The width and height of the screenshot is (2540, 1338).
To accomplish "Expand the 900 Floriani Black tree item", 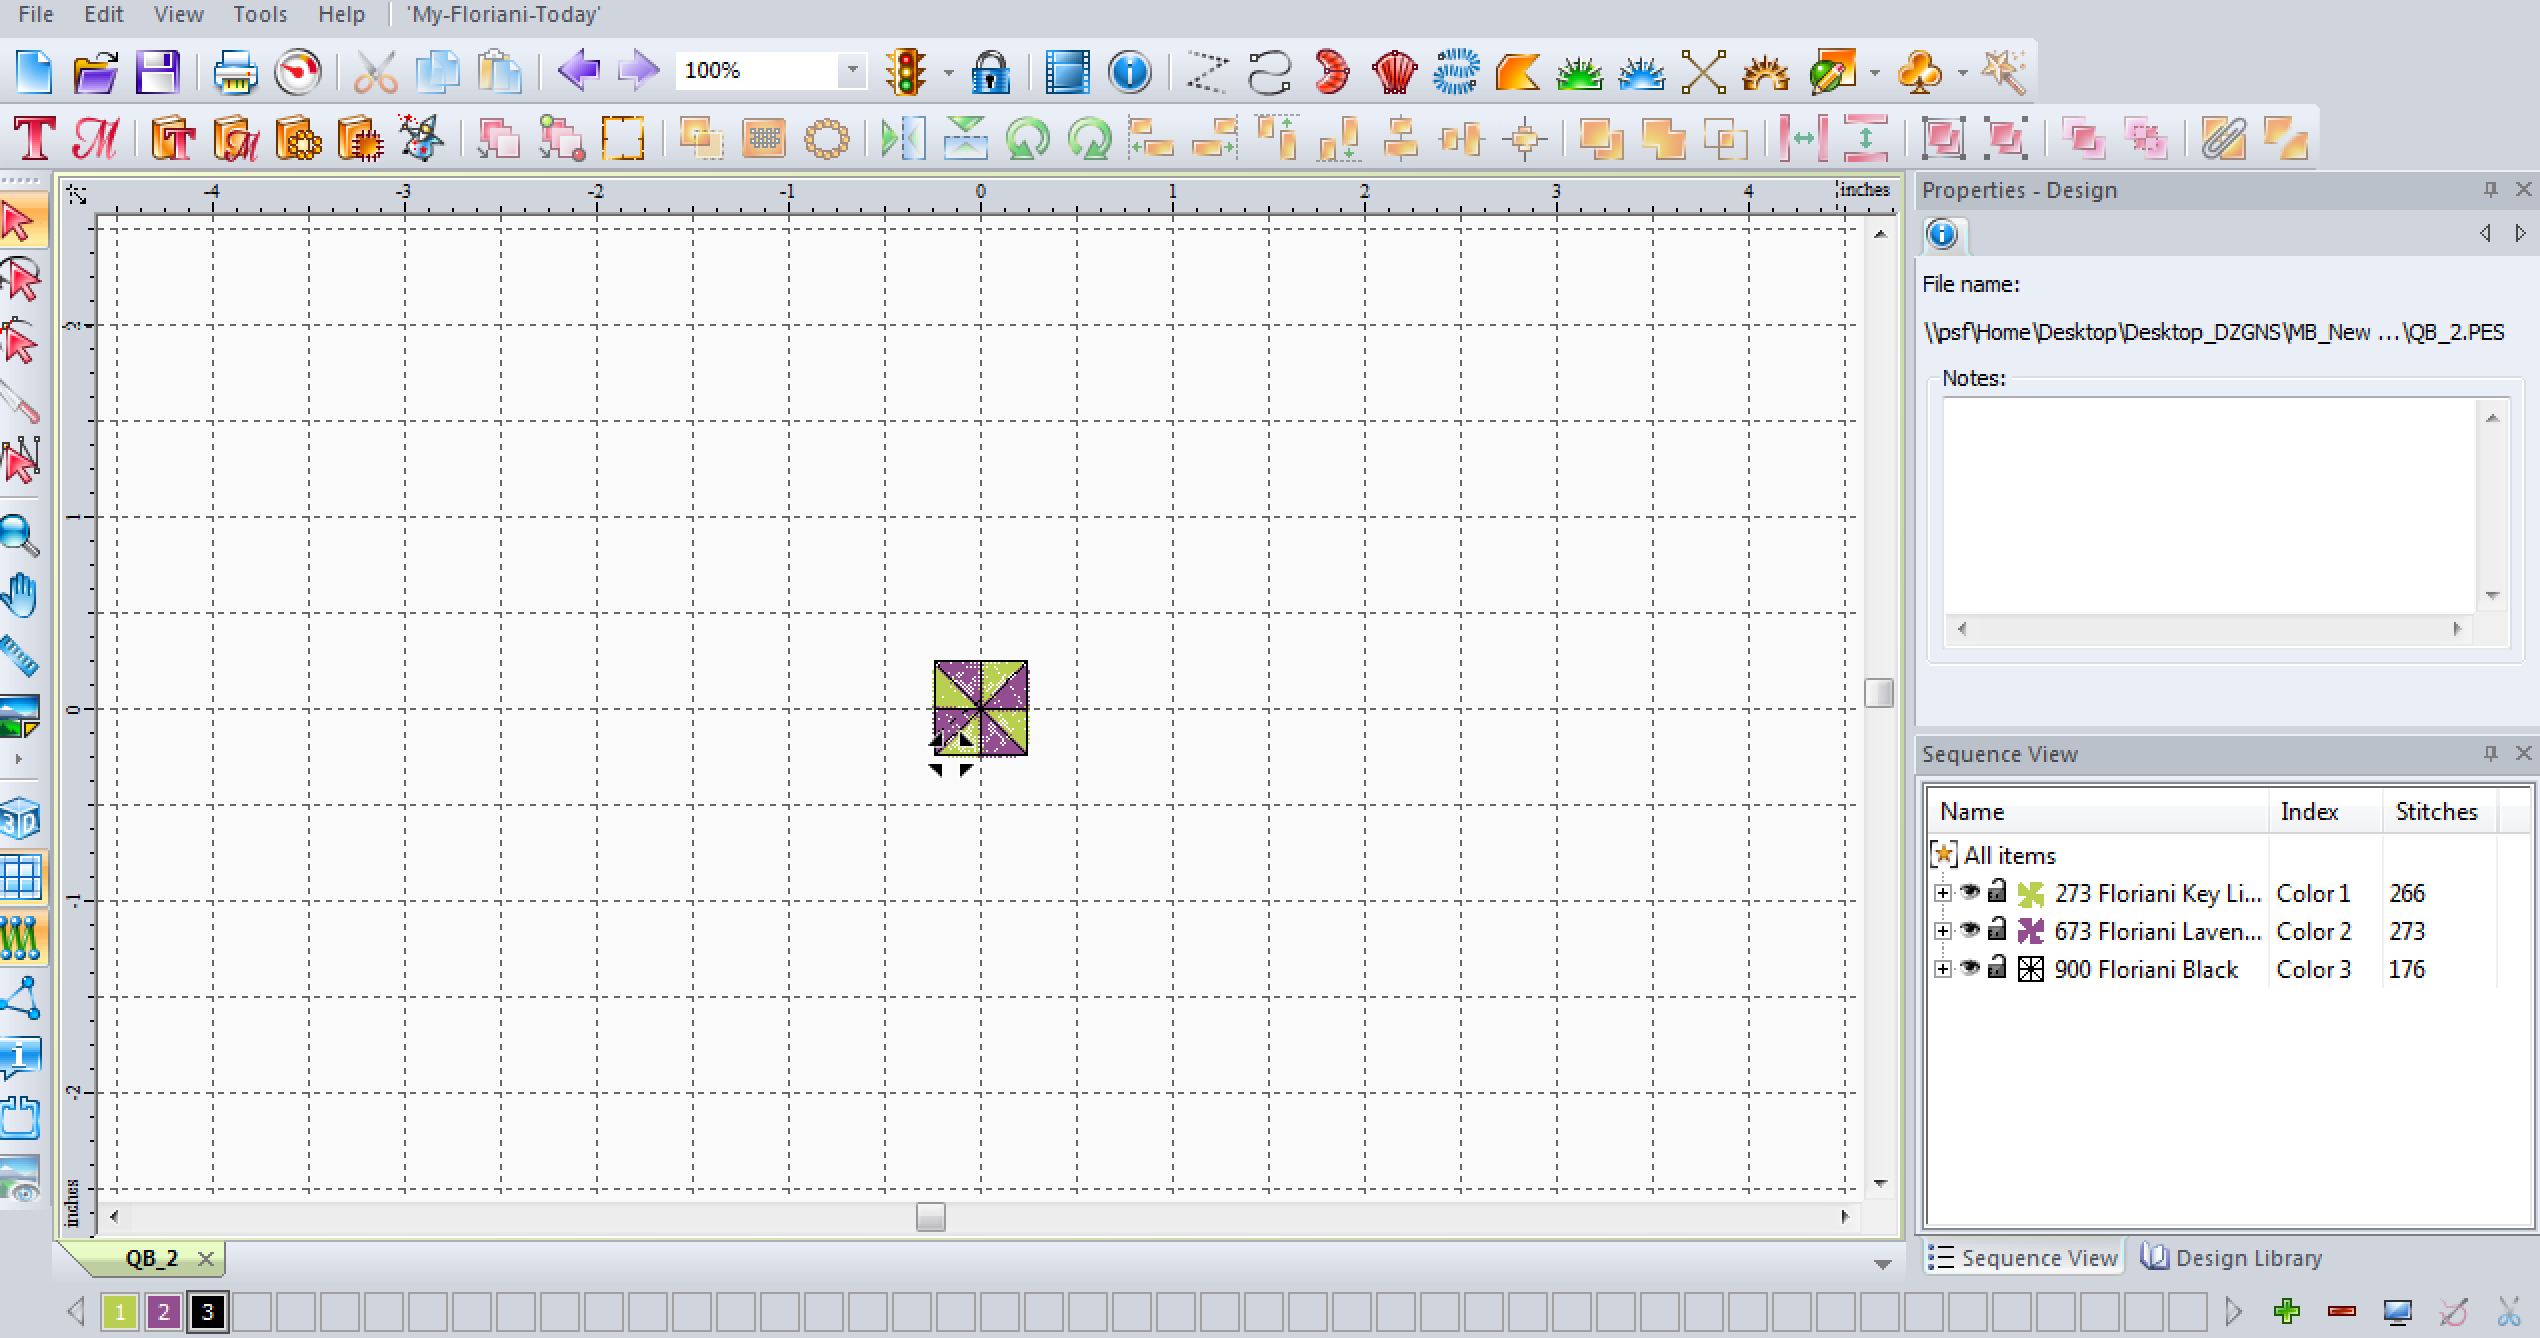I will click(x=1942, y=969).
